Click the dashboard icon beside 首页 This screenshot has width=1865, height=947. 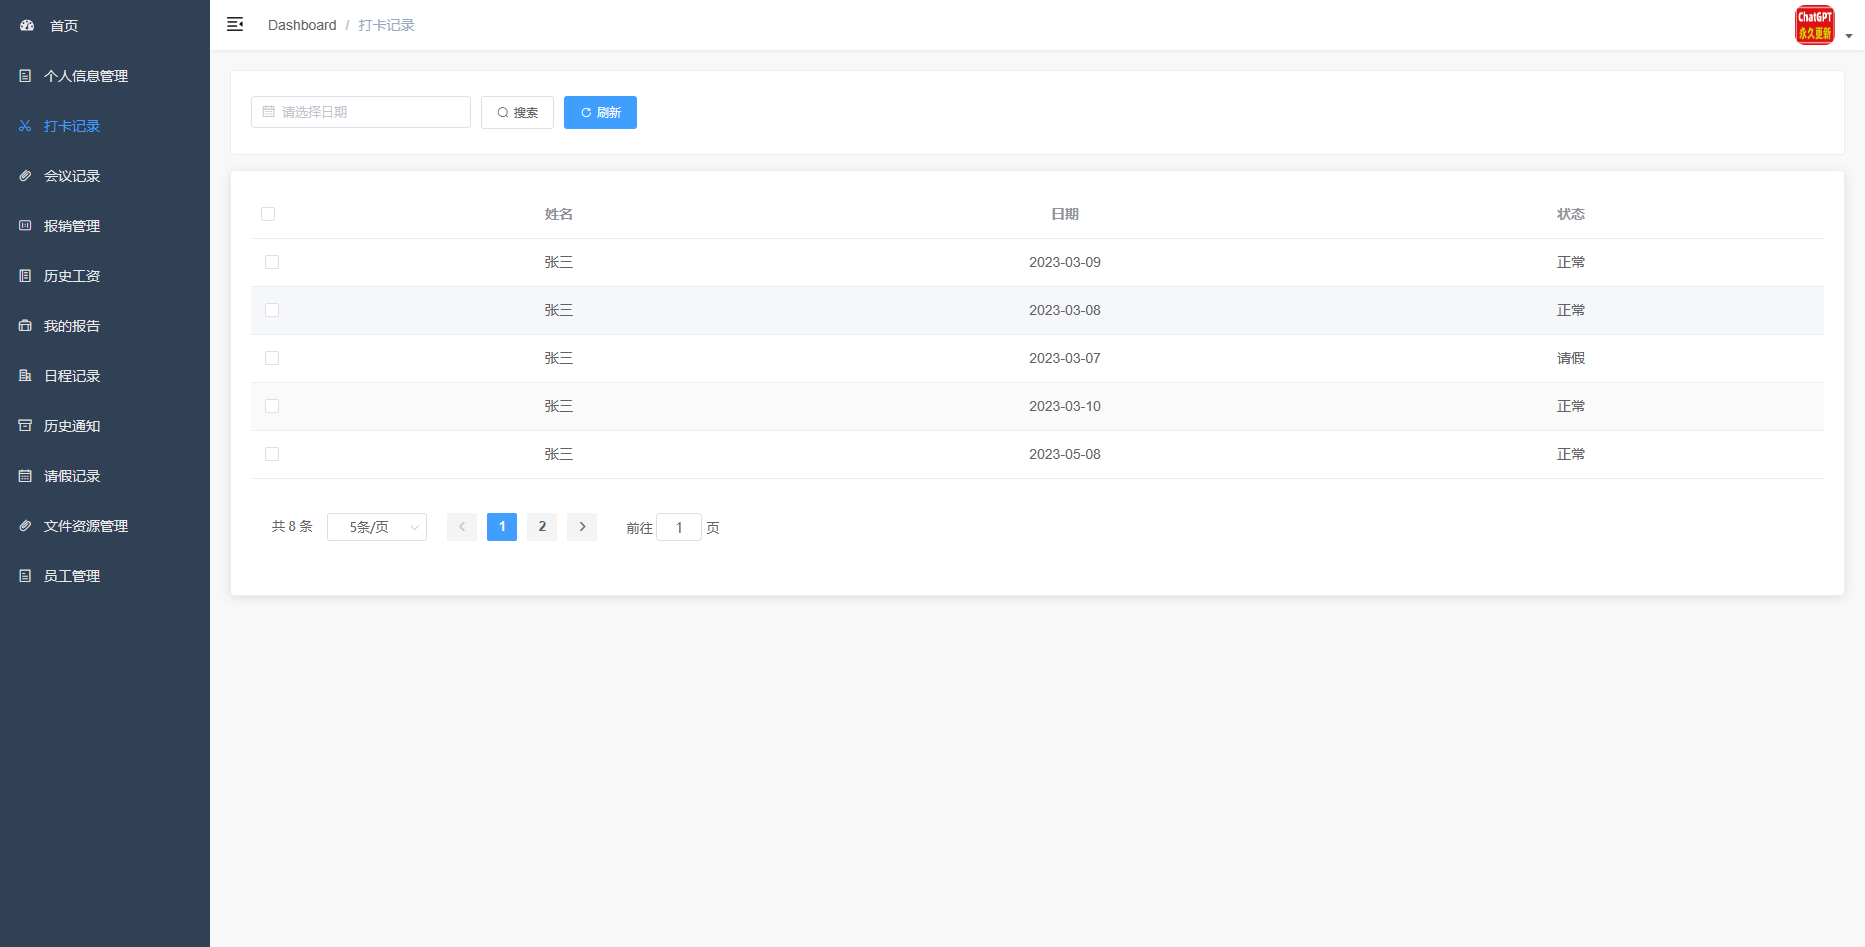[27, 25]
